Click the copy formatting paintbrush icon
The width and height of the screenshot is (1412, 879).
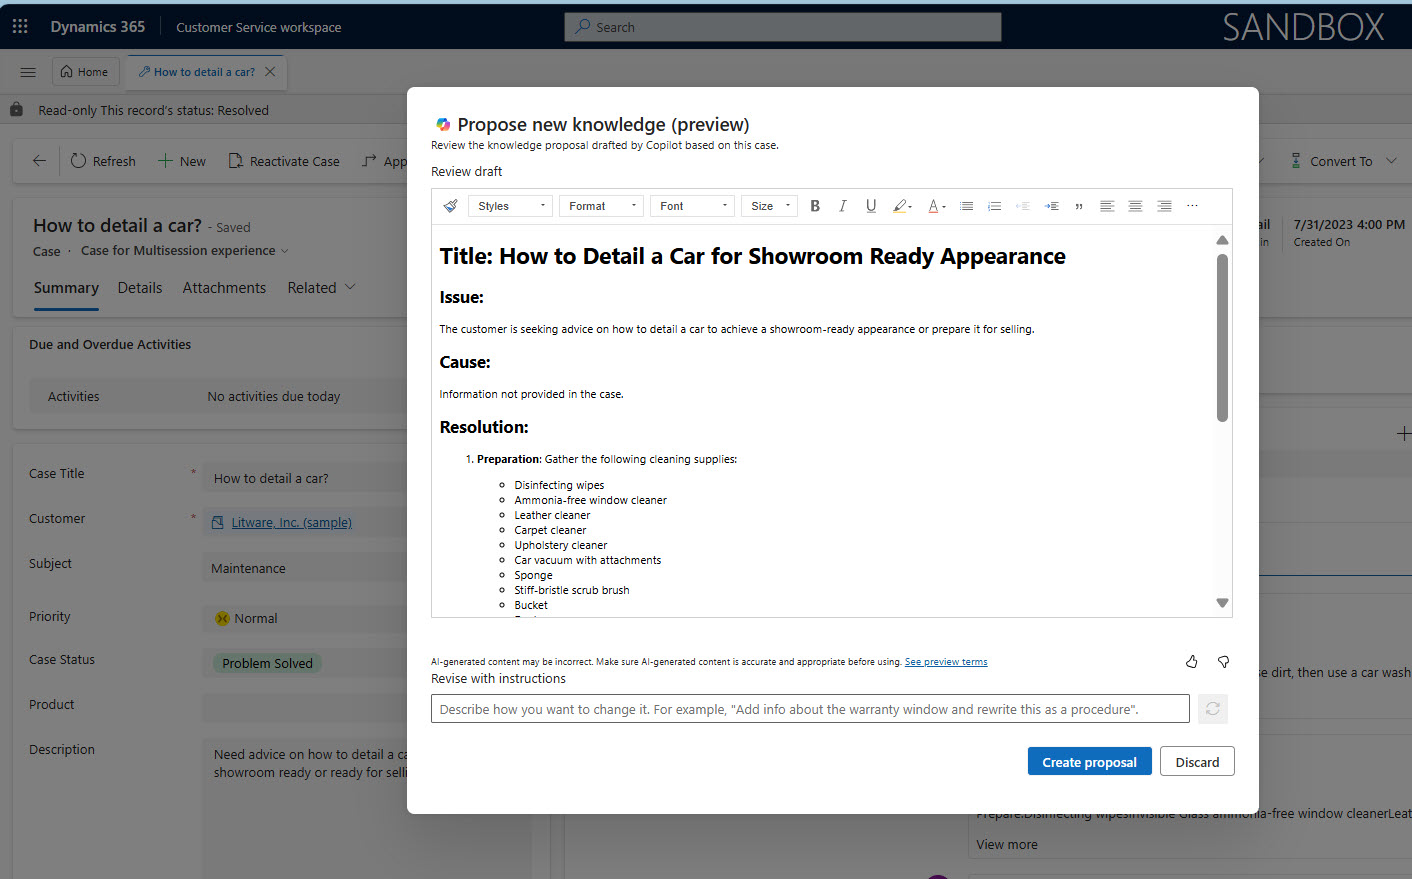pyautogui.click(x=450, y=206)
